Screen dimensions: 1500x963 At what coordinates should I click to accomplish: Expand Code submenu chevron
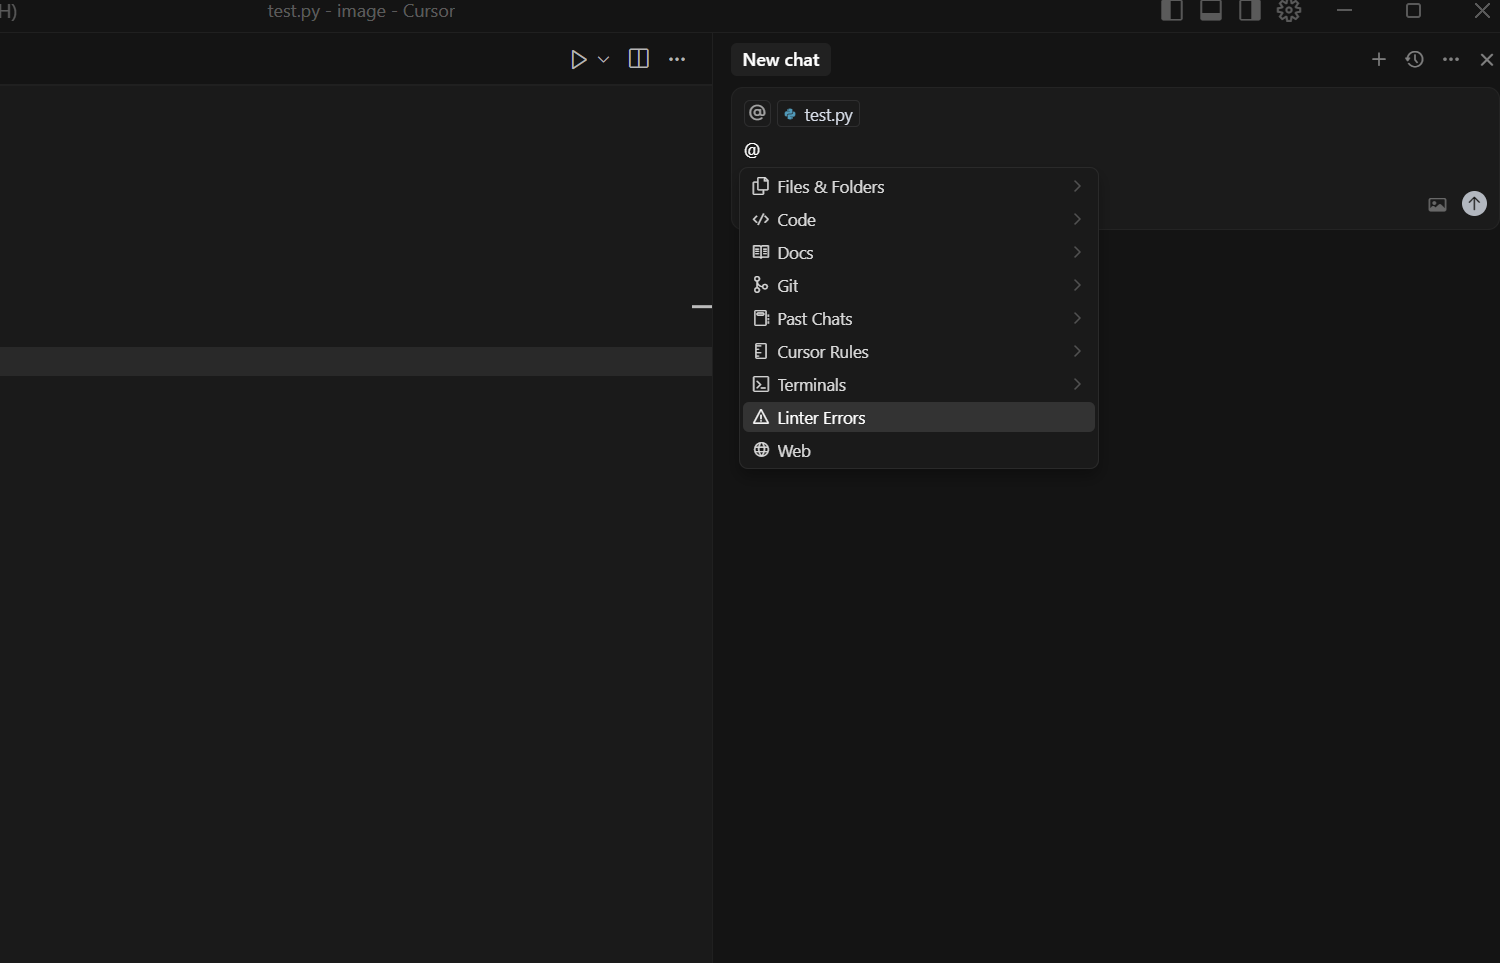click(x=1077, y=219)
